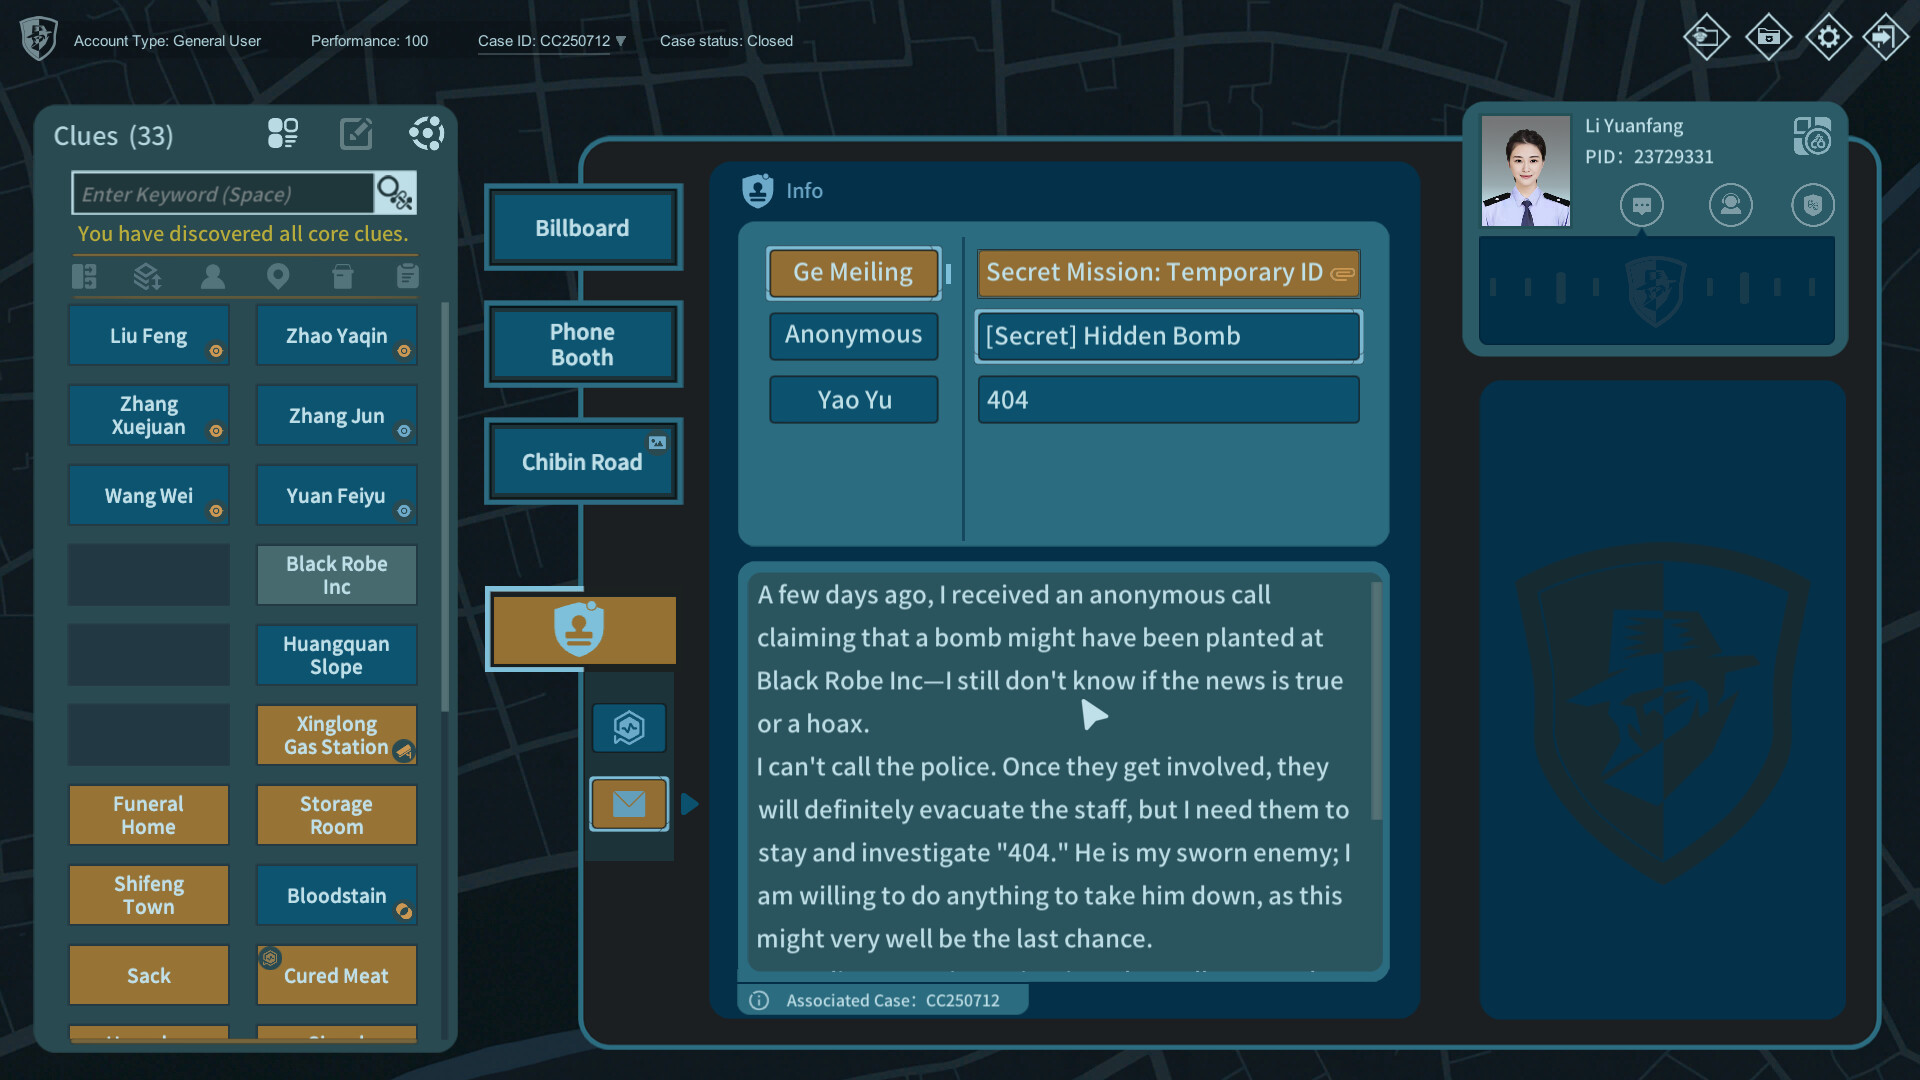Switch clue layout using the grid view icon
The height and width of the screenshot is (1080, 1920).
point(283,131)
